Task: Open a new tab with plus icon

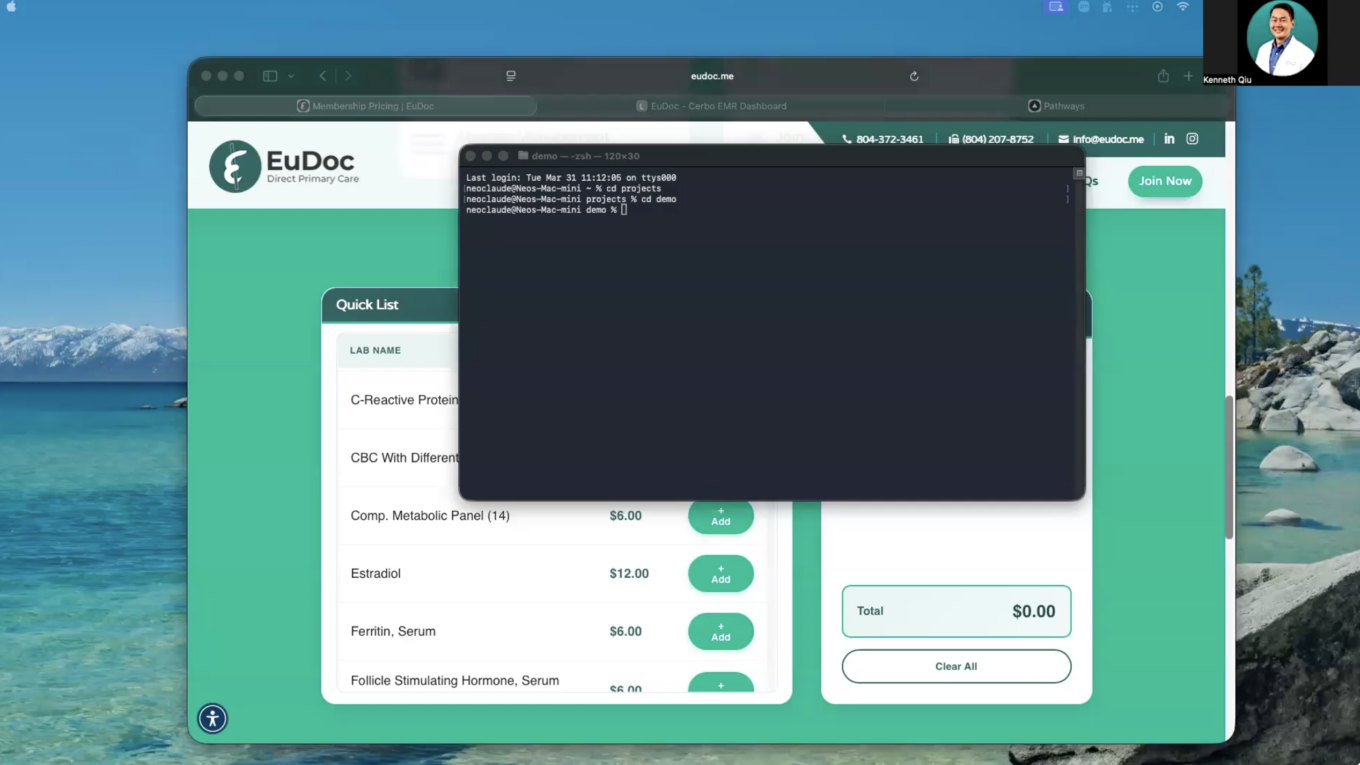Action: click(x=1189, y=76)
